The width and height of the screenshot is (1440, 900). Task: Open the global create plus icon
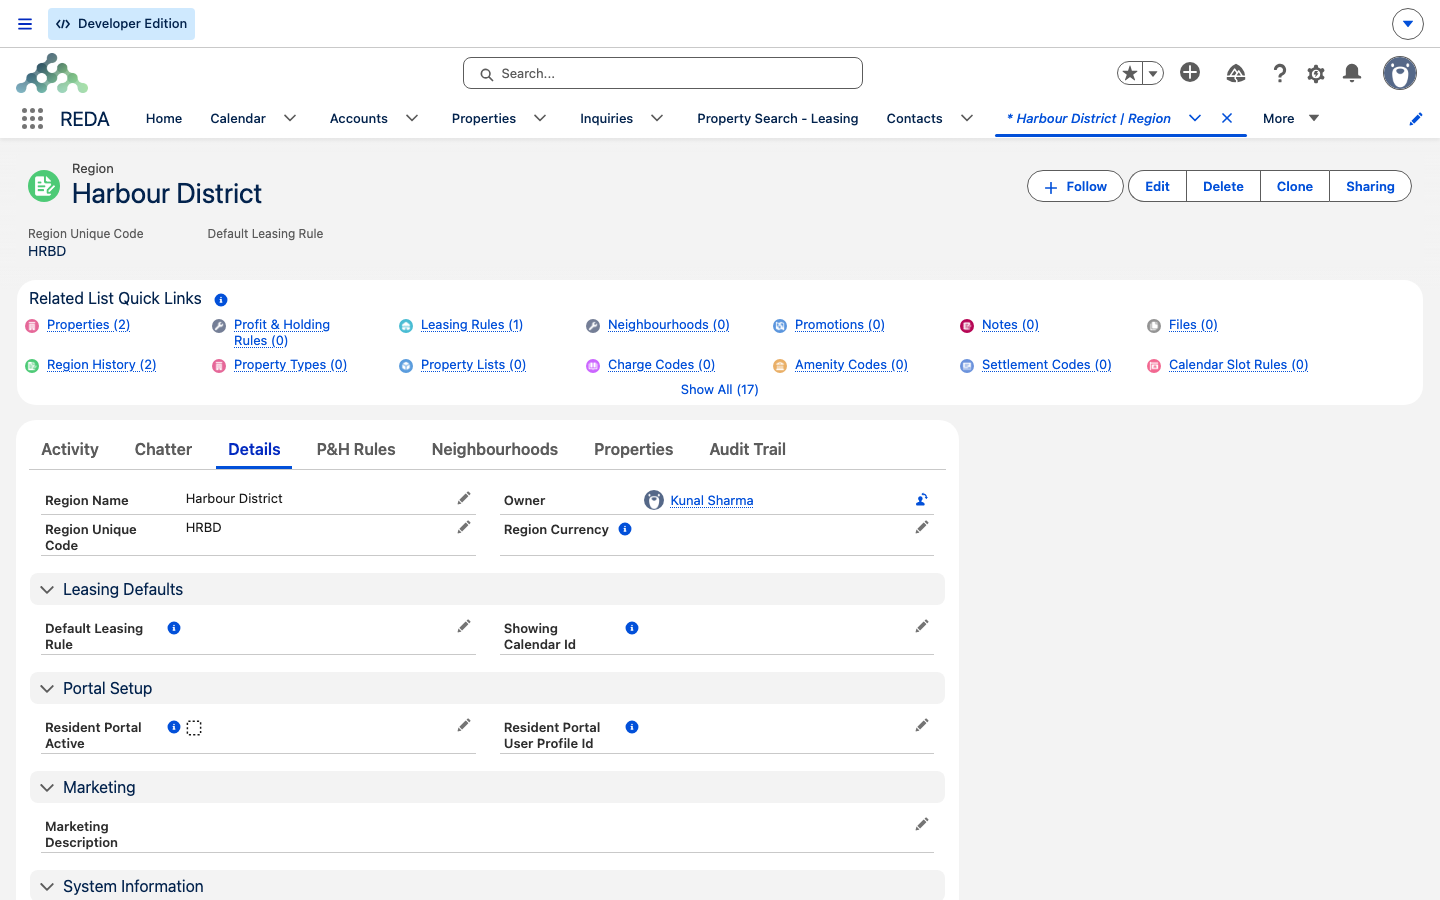click(x=1190, y=72)
